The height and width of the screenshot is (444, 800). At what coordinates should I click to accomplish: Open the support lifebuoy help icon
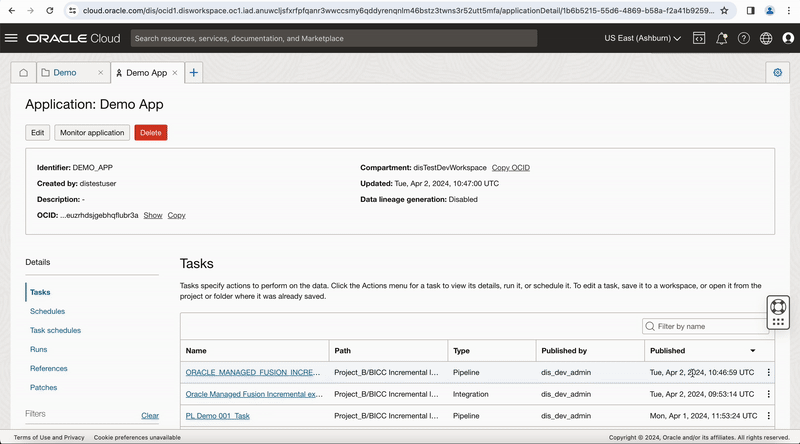pyautogui.click(x=778, y=307)
